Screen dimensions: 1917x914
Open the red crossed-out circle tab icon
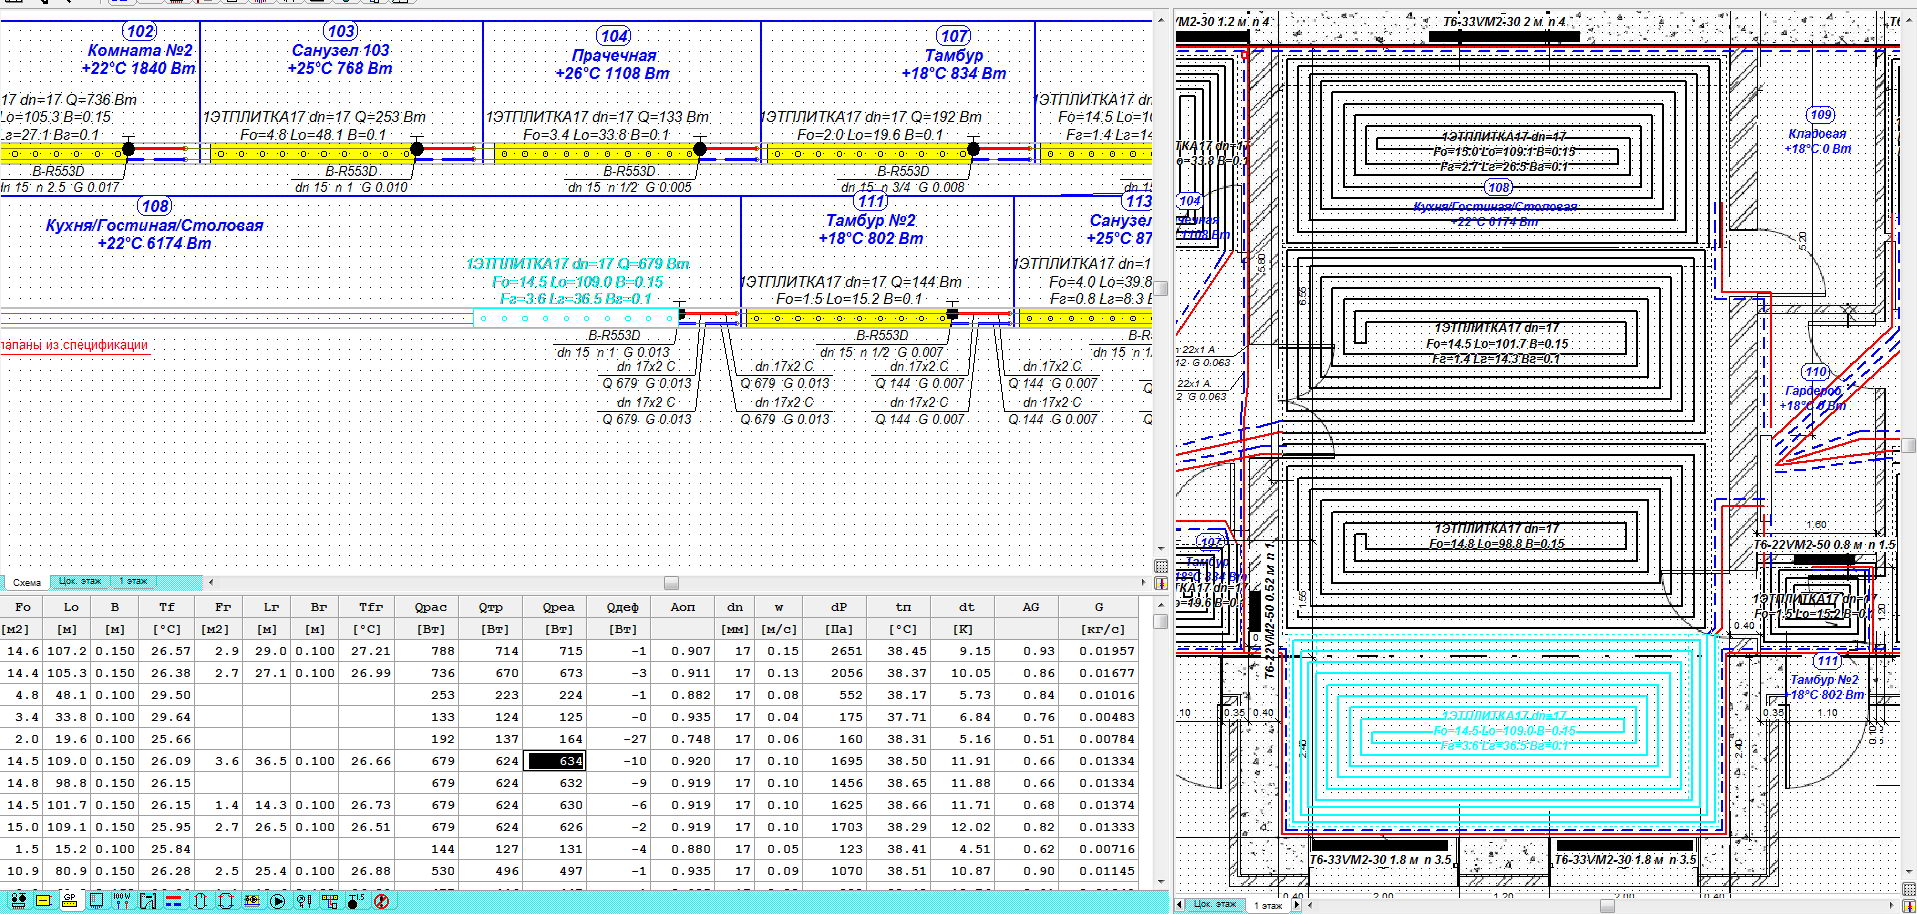pyautogui.click(x=381, y=901)
